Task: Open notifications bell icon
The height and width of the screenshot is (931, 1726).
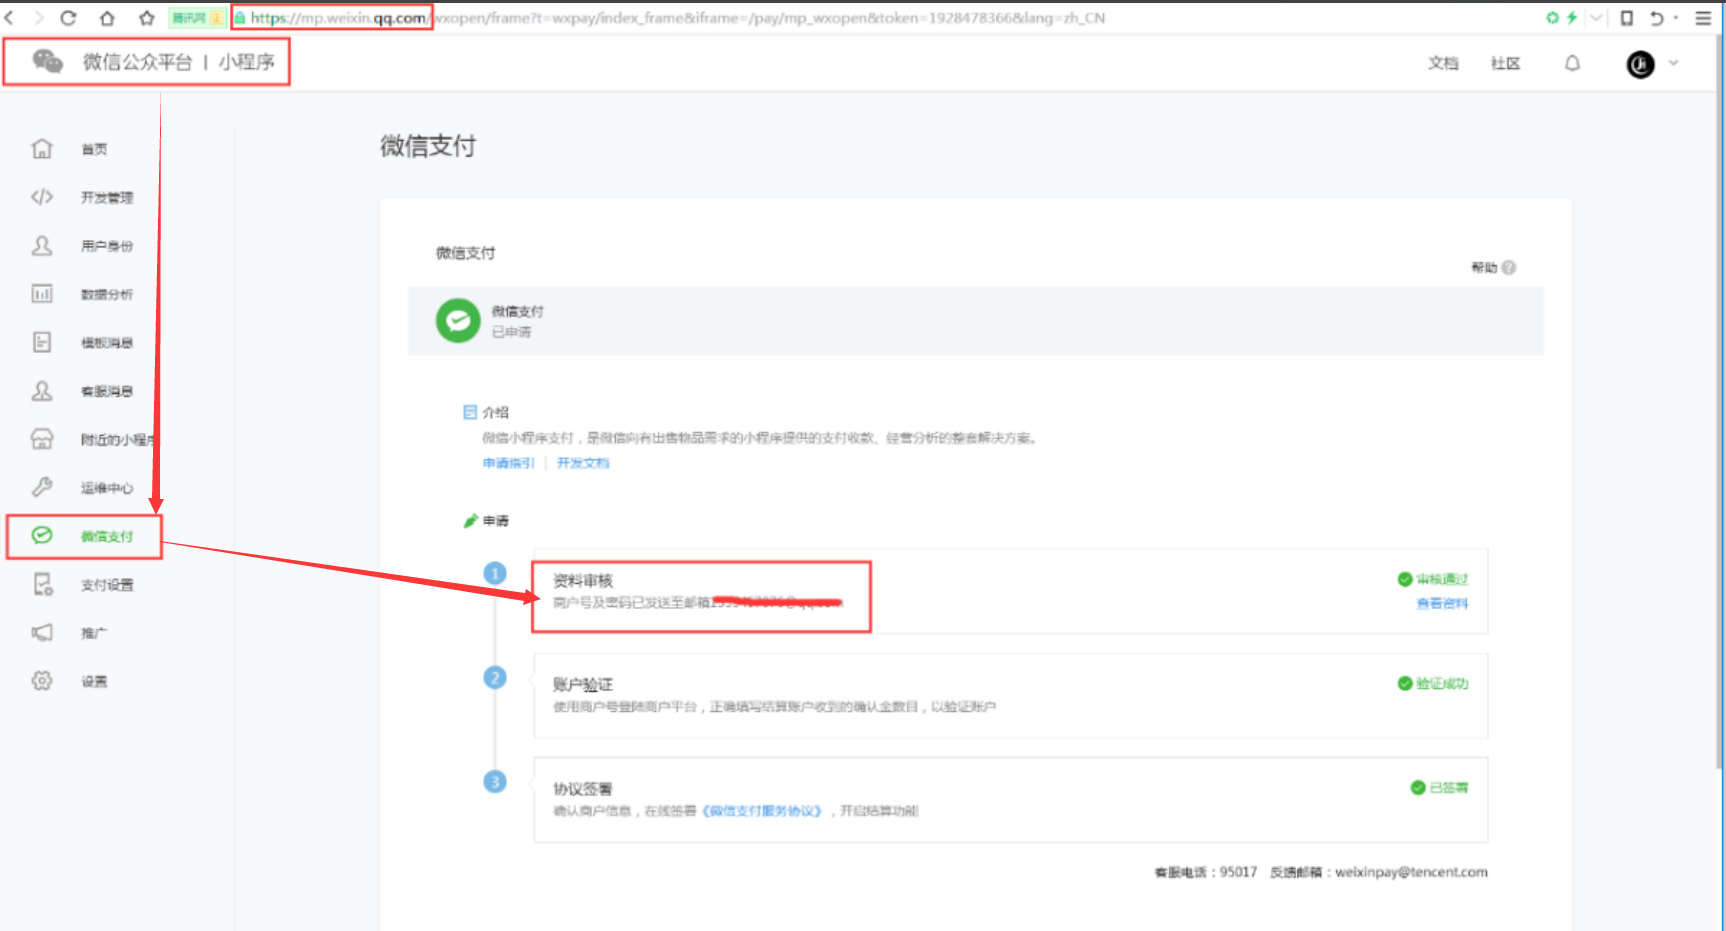Action: 1572,63
